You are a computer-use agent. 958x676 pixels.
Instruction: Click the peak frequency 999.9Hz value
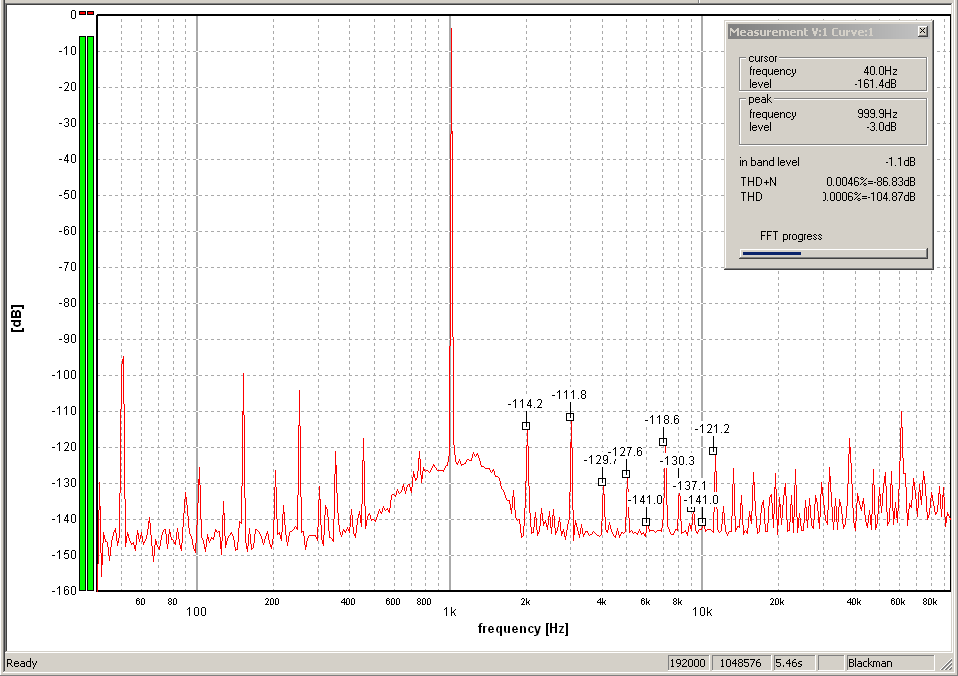[x=876, y=114]
